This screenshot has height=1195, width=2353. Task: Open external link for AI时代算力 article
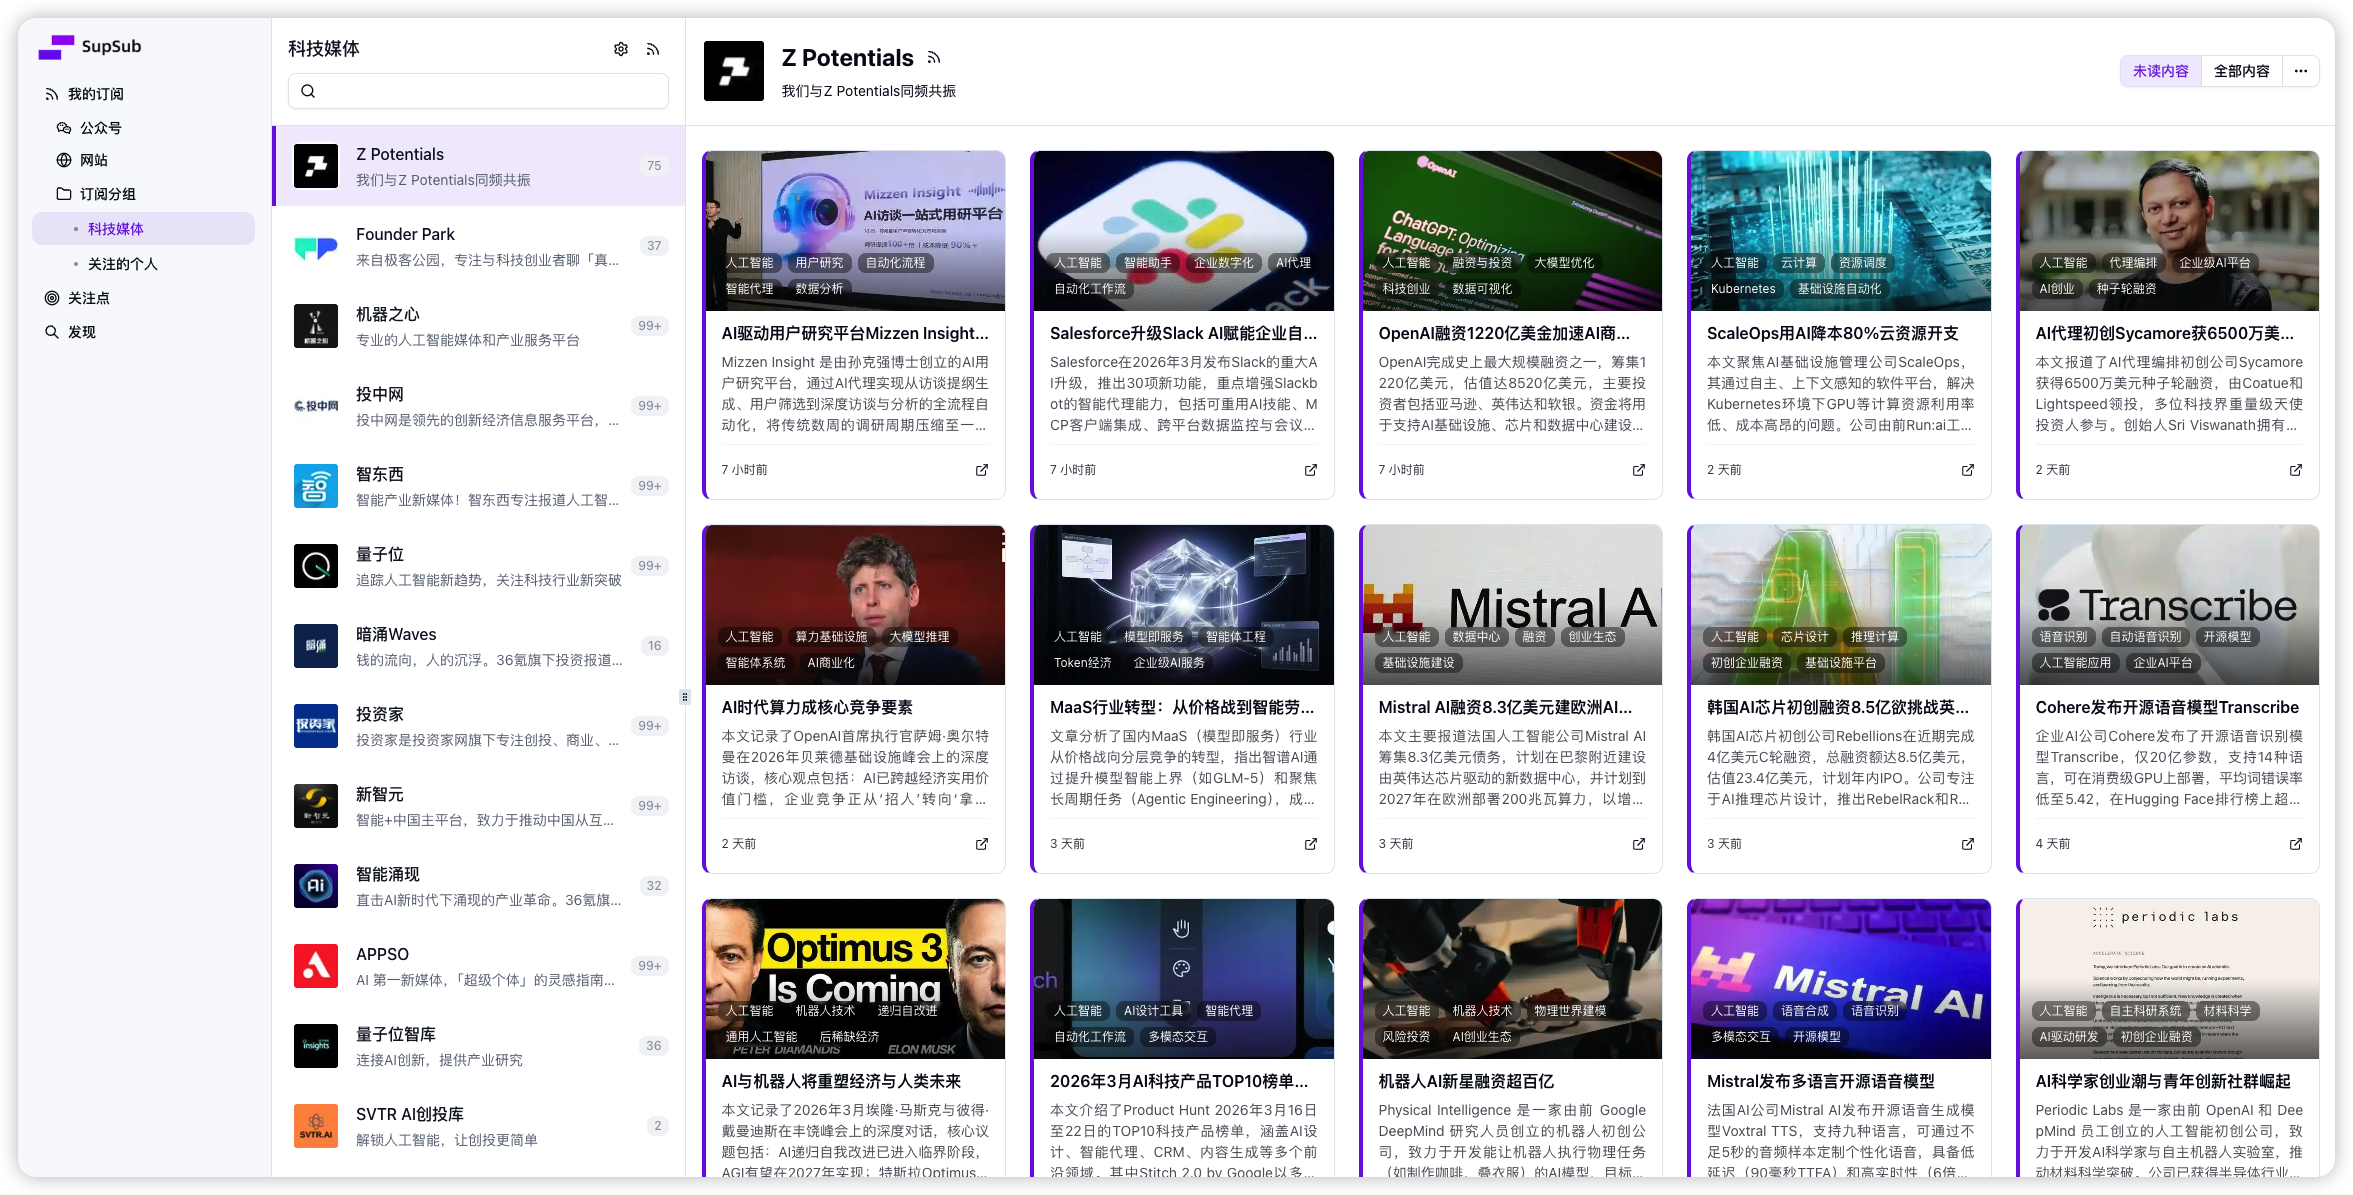pos(982,844)
